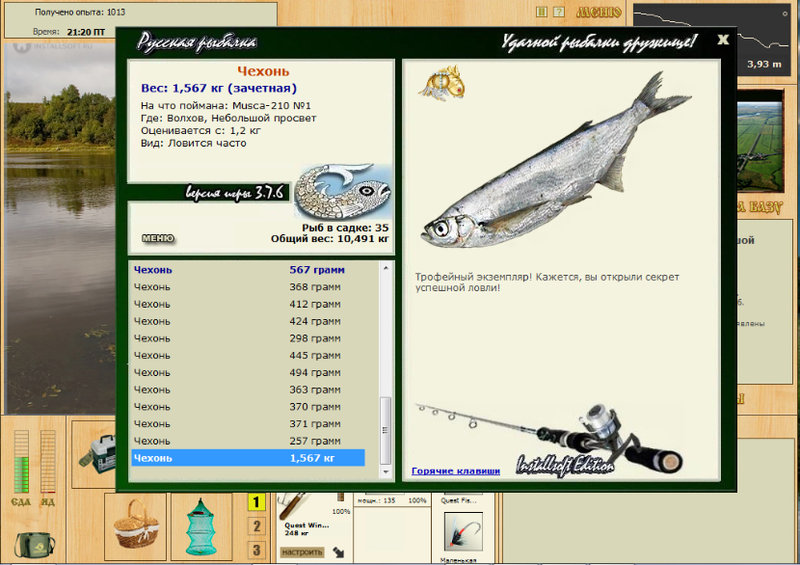The image size is (800, 565).
Task: Select the Чехонь 1,567 кг list entry
Action: (248, 458)
